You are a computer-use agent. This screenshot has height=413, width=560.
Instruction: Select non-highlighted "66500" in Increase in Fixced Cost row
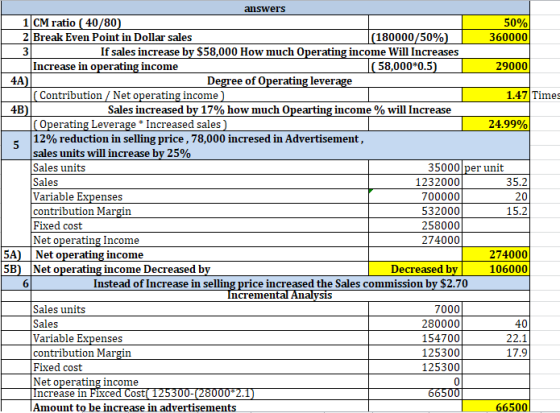(415, 393)
